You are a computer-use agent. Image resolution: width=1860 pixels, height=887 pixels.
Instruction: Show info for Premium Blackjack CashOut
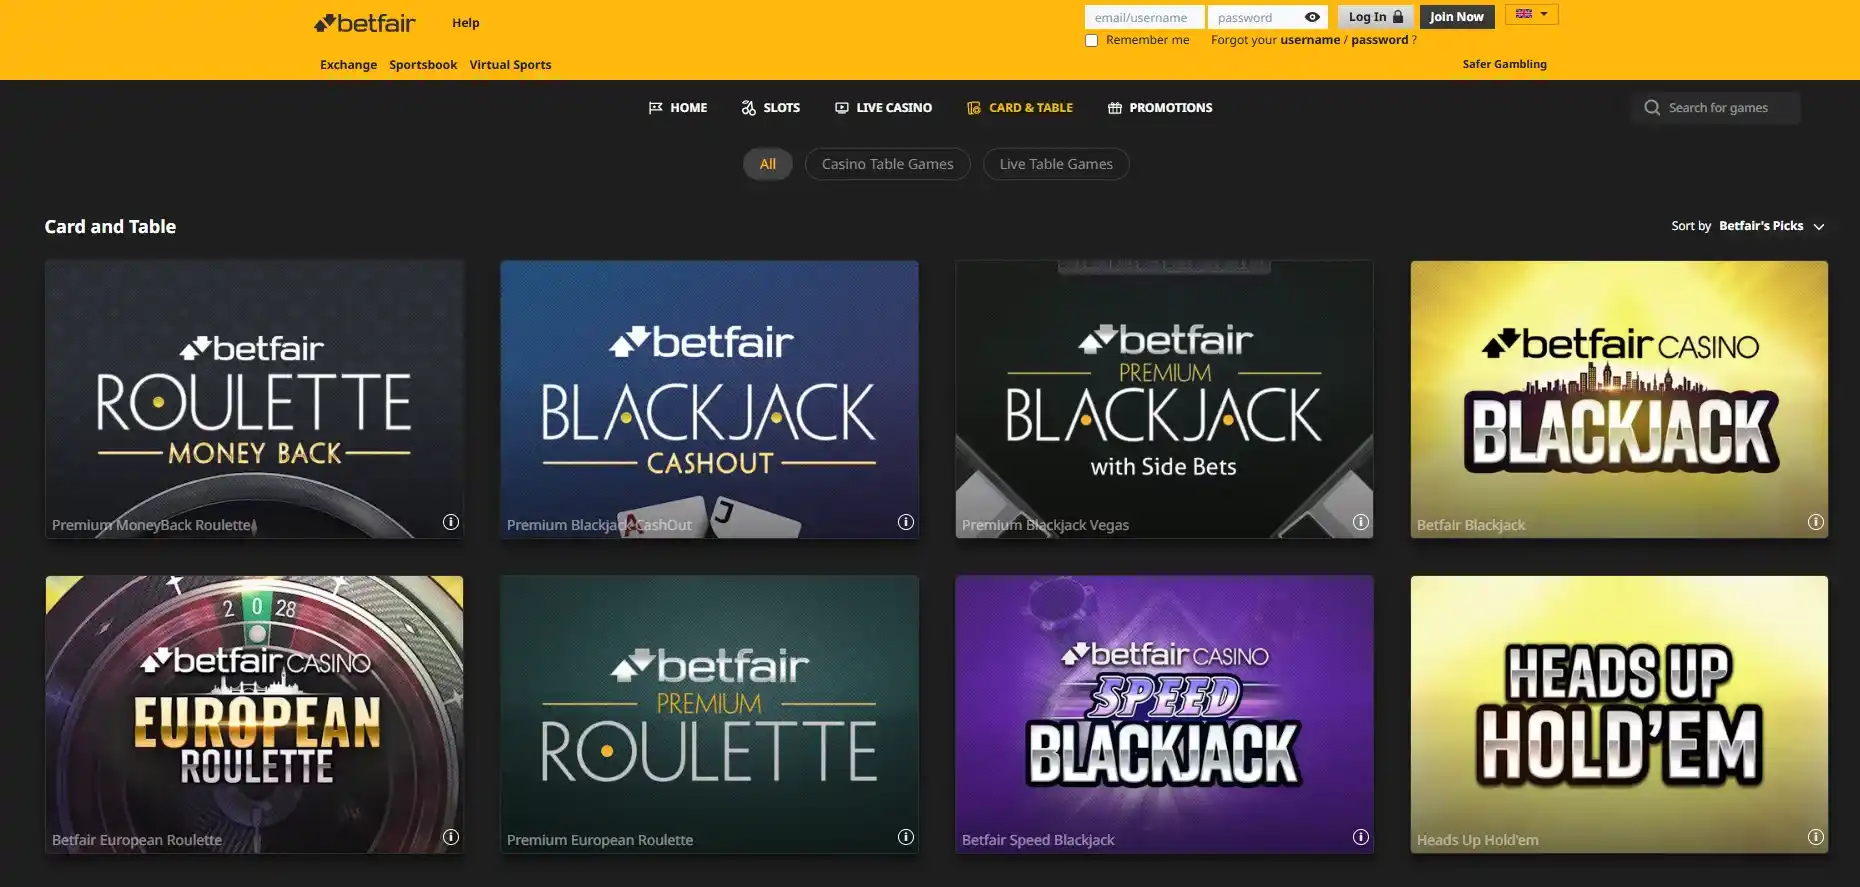click(x=906, y=522)
